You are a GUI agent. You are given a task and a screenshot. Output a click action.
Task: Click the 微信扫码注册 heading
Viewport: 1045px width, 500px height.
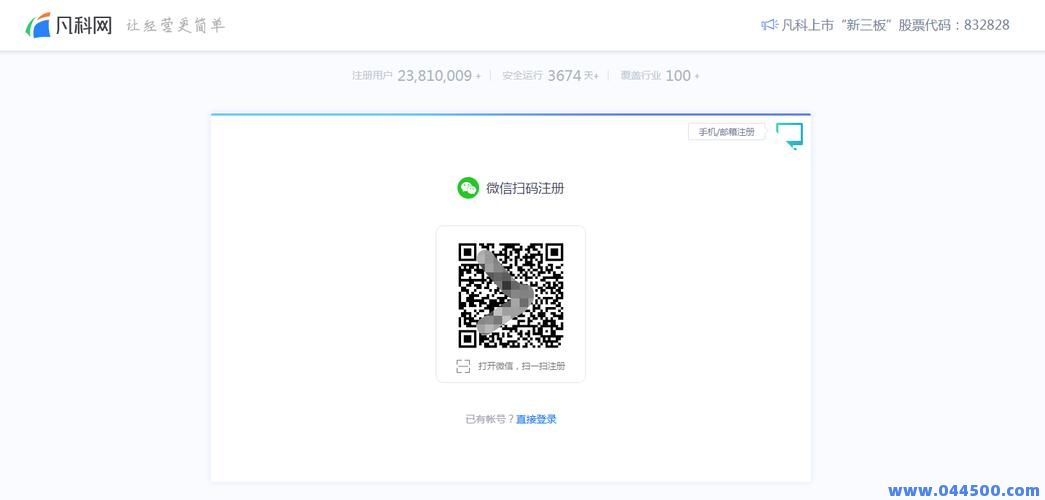click(x=525, y=188)
